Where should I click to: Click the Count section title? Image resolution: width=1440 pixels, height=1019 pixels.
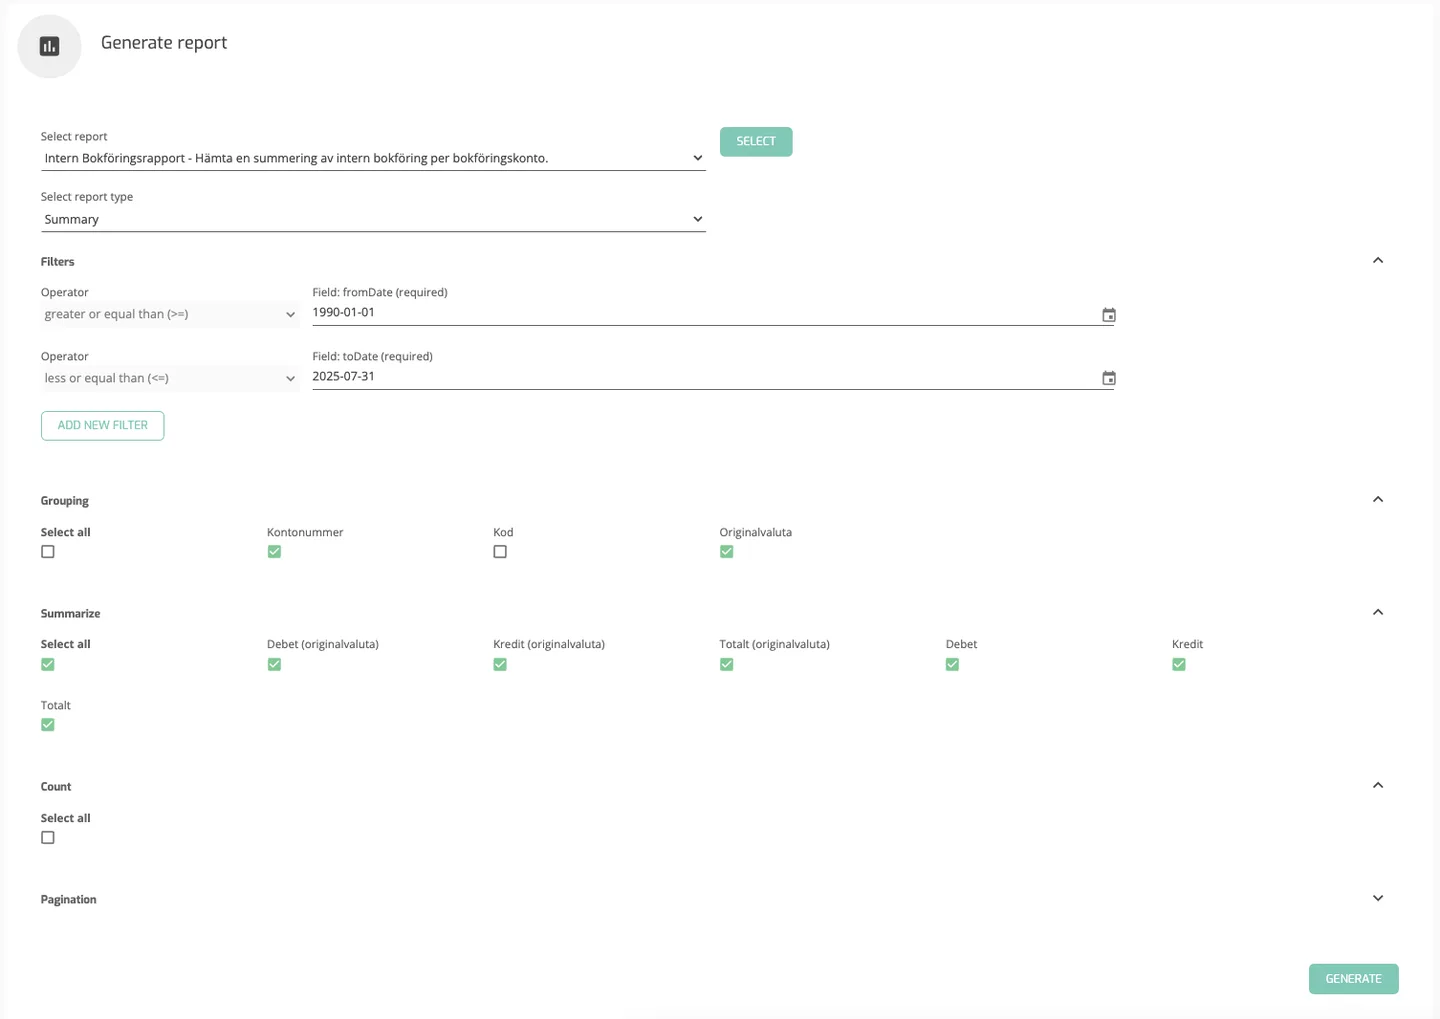tap(56, 787)
